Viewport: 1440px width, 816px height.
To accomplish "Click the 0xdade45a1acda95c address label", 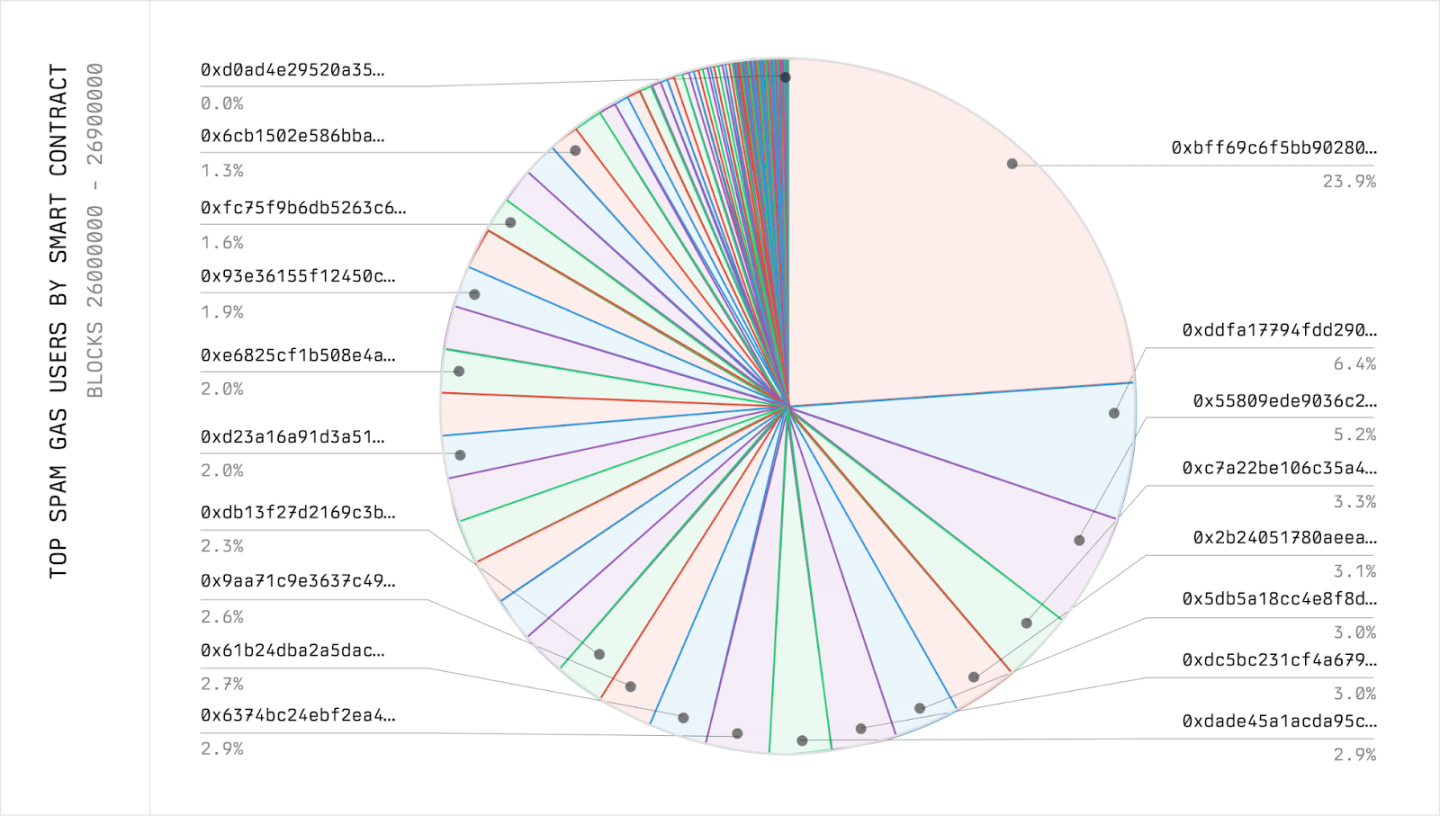I will pos(1279,721).
